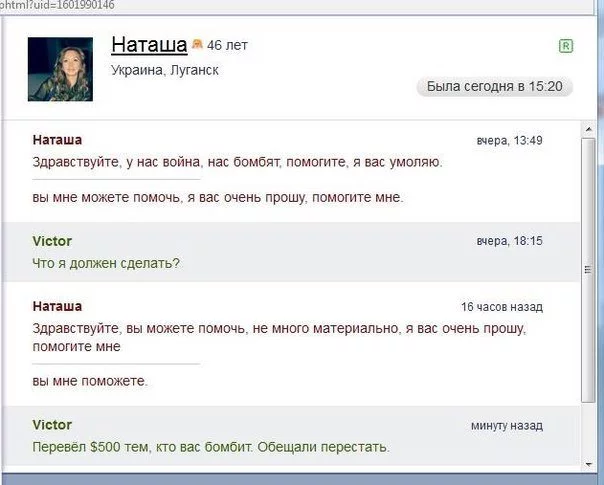Click Victor's name above 'Что я должен сделать?'
This screenshot has height=485, width=604.
[x=52, y=241]
